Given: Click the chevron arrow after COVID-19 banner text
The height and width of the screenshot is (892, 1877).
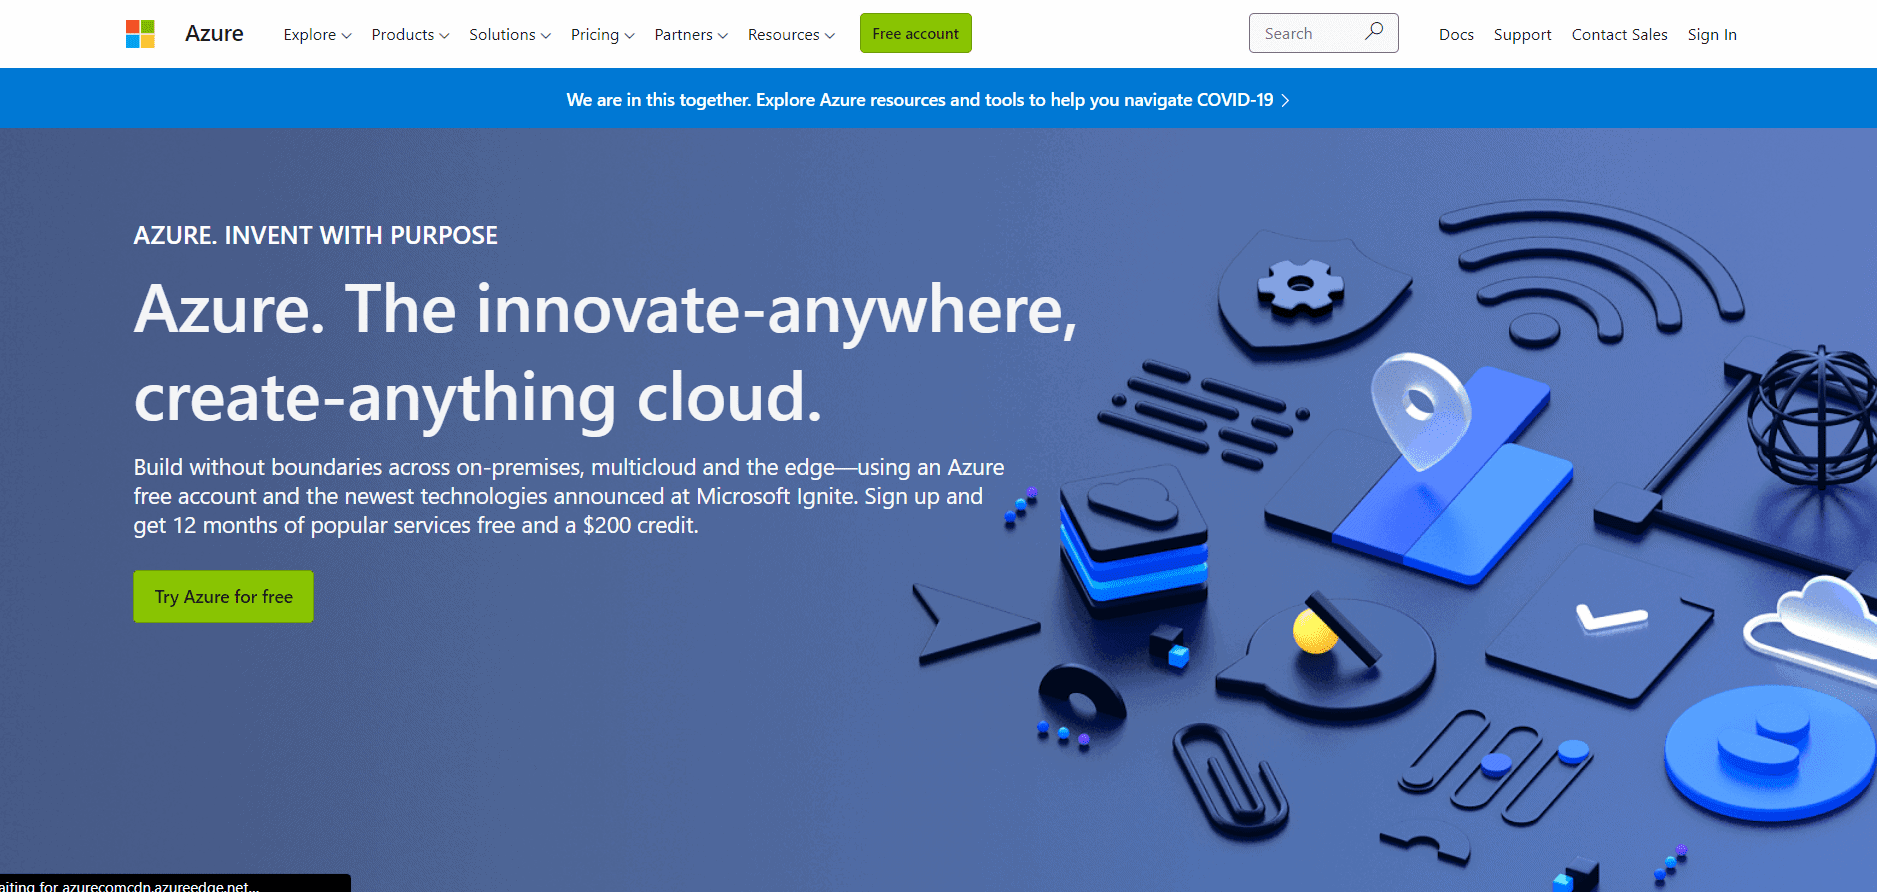Looking at the screenshot, I should [1285, 100].
